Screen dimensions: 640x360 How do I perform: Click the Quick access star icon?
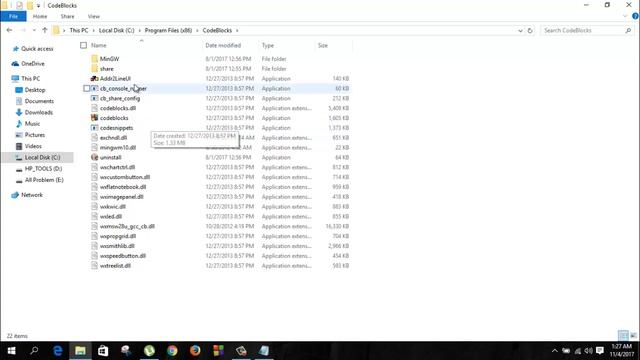pyautogui.click(x=16, y=49)
